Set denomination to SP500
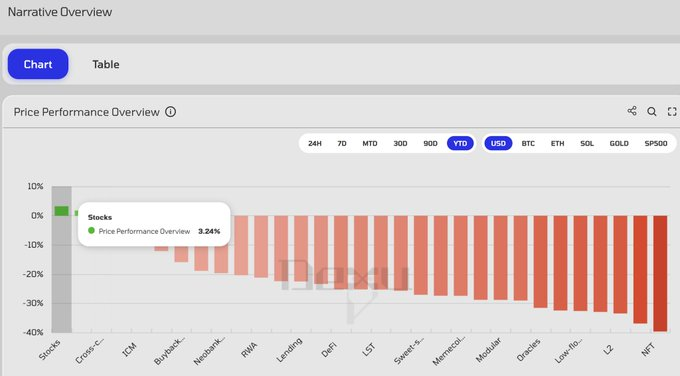The width and height of the screenshot is (680, 376). [656, 144]
